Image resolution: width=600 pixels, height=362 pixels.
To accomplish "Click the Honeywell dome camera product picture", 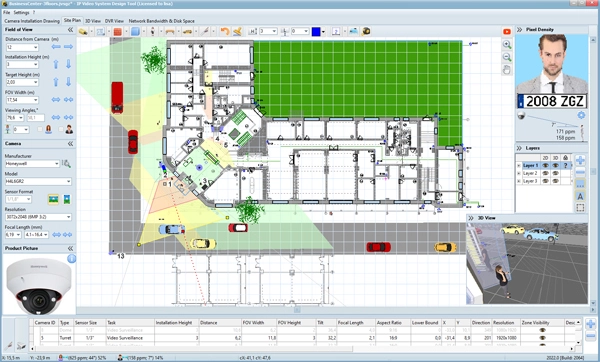I will click(x=39, y=287).
